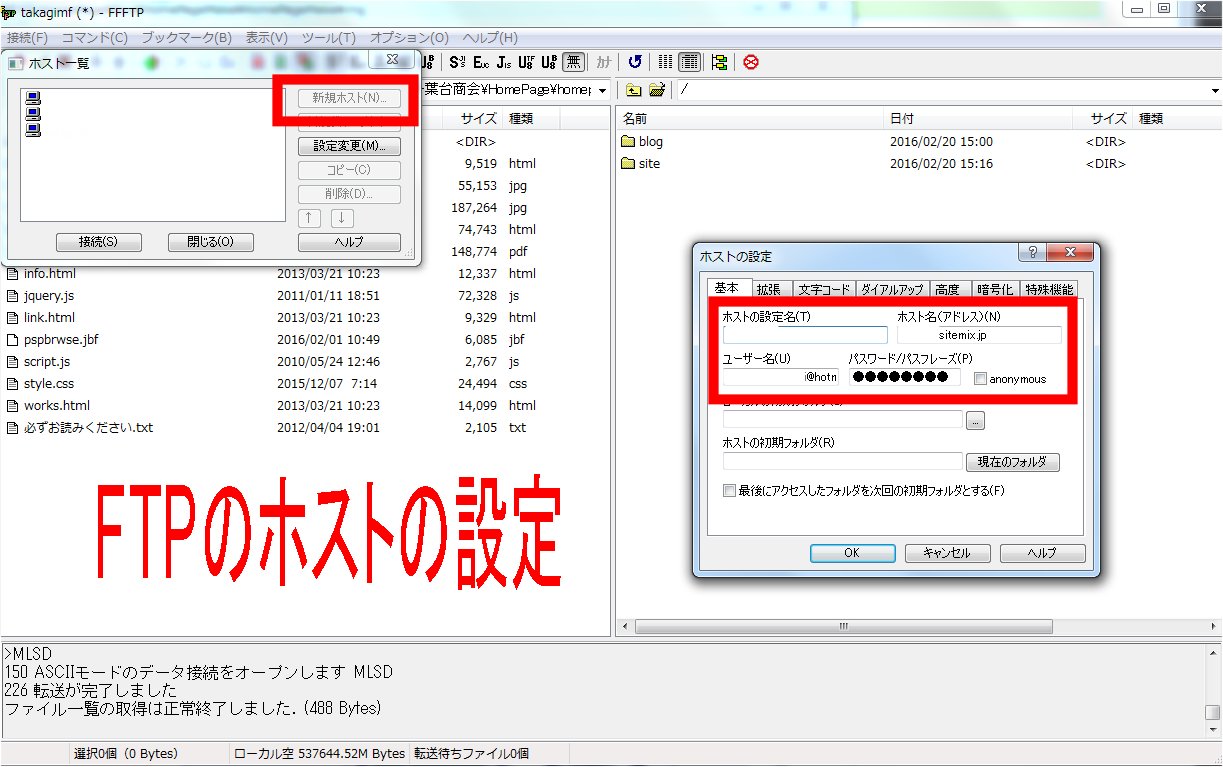Open the 文字コード tab
The image size is (1223, 767).
click(x=823, y=289)
